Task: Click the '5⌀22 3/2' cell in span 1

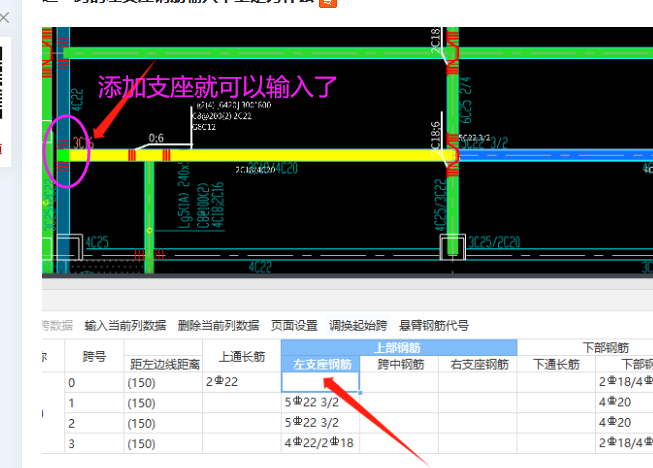Action: (320, 403)
